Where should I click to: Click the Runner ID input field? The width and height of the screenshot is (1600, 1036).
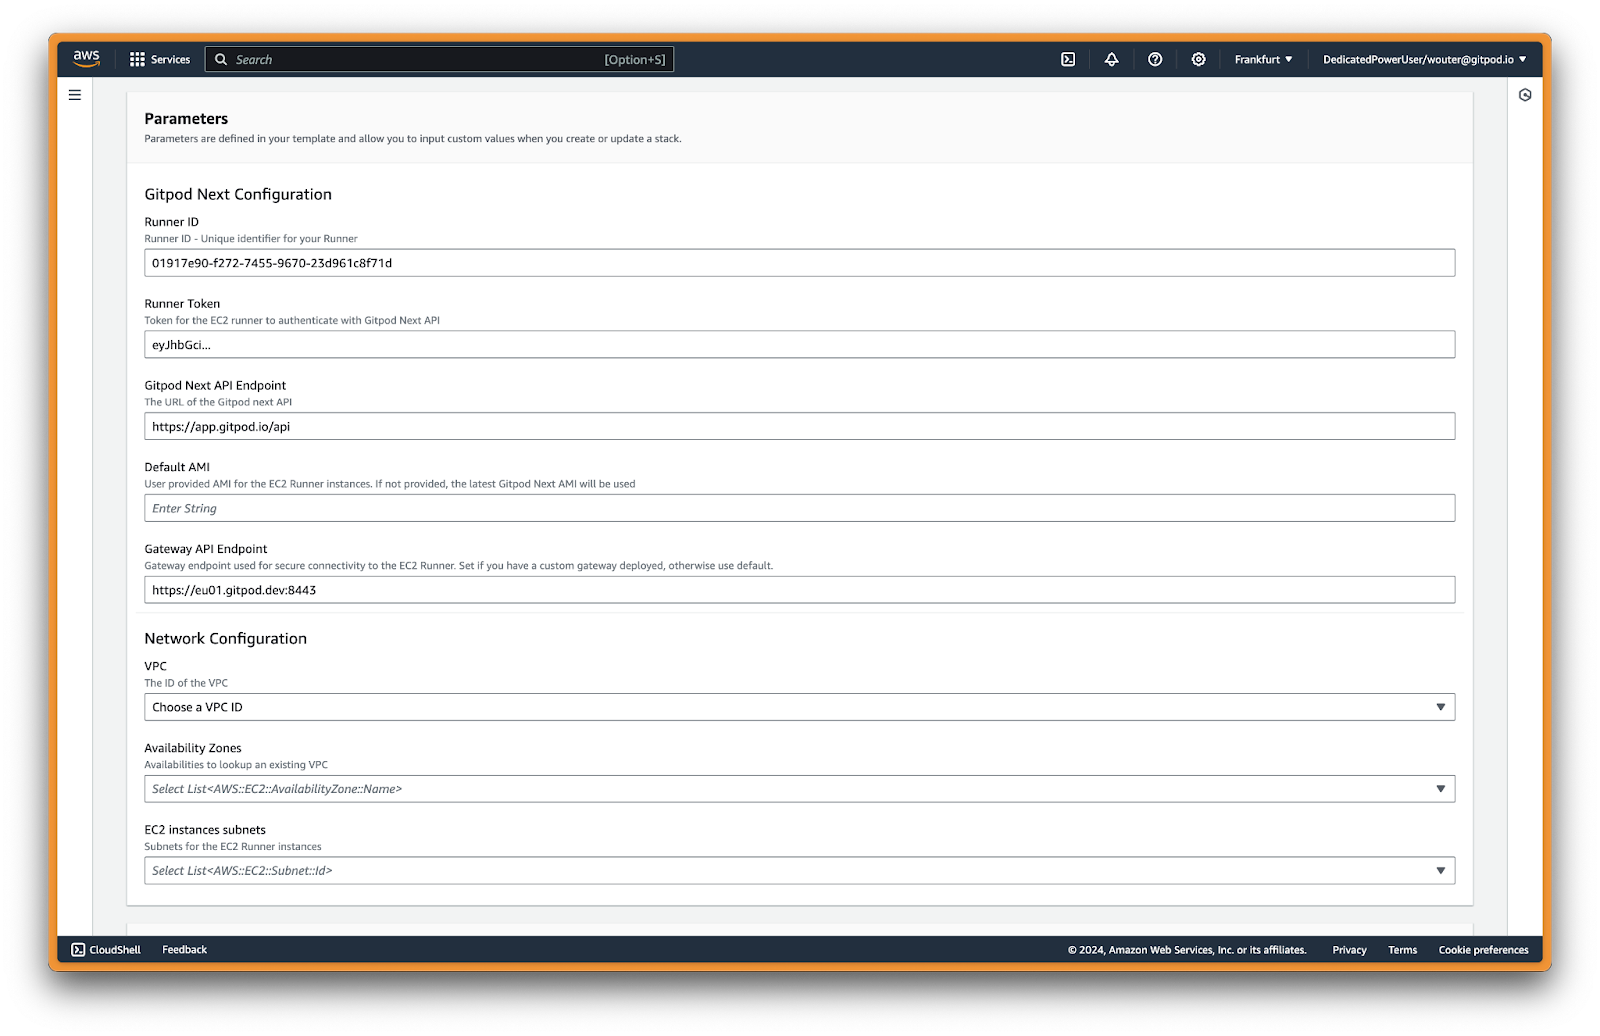799,263
